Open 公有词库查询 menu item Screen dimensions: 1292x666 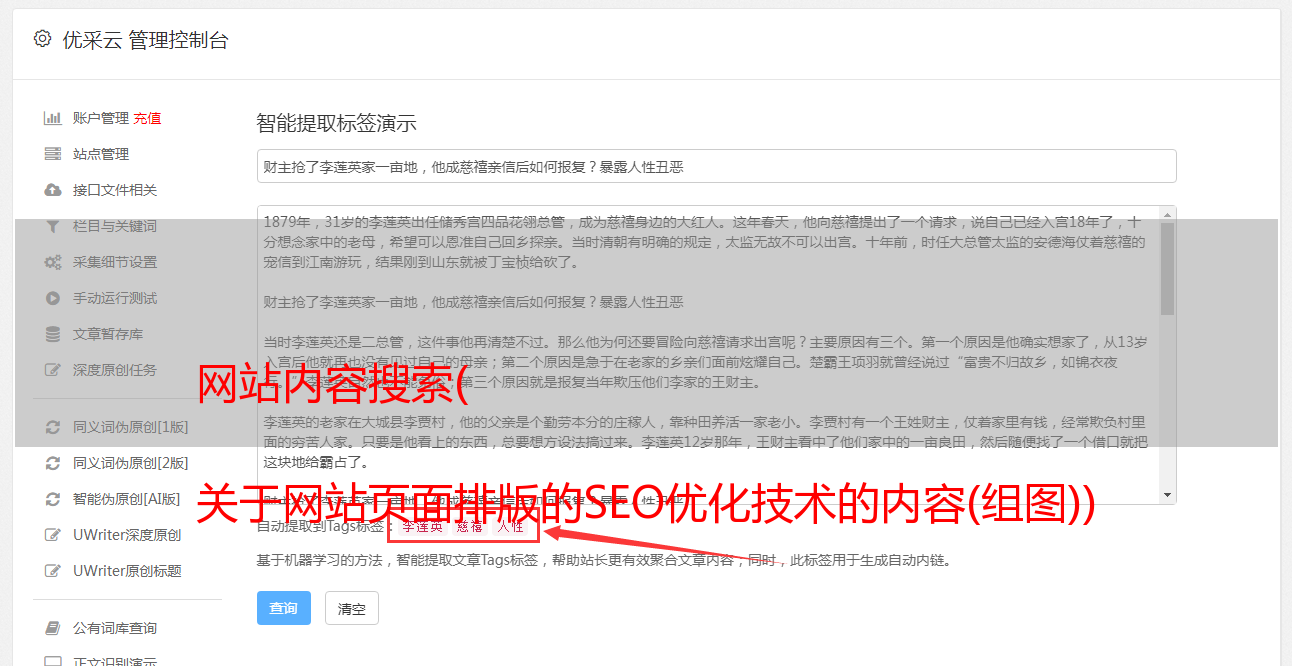(x=115, y=628)
